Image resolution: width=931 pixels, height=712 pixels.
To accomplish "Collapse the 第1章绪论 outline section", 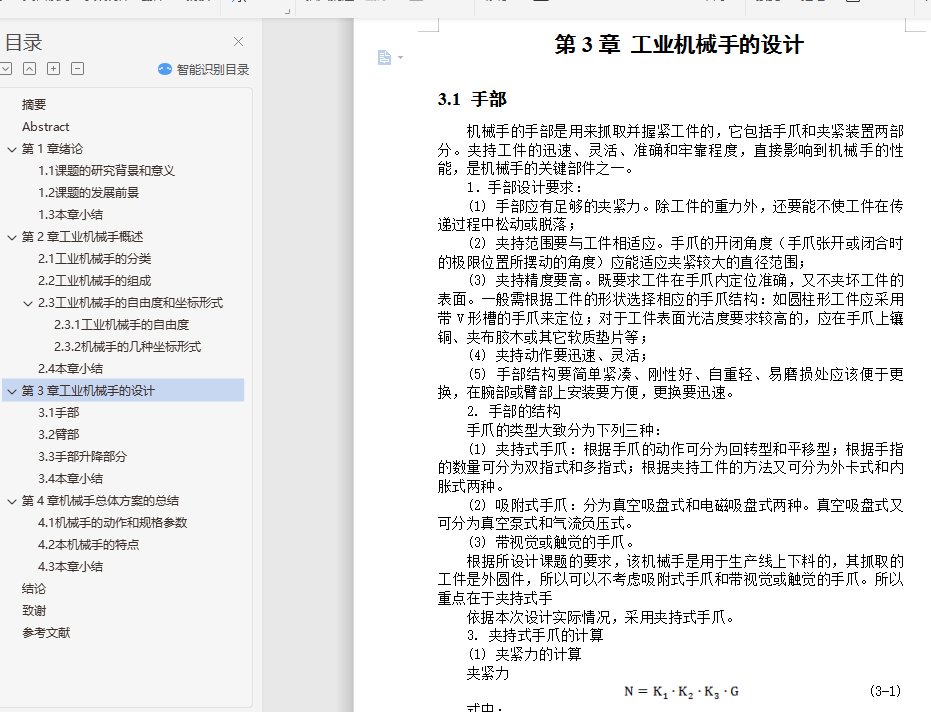I will click(x=11, y=149).
